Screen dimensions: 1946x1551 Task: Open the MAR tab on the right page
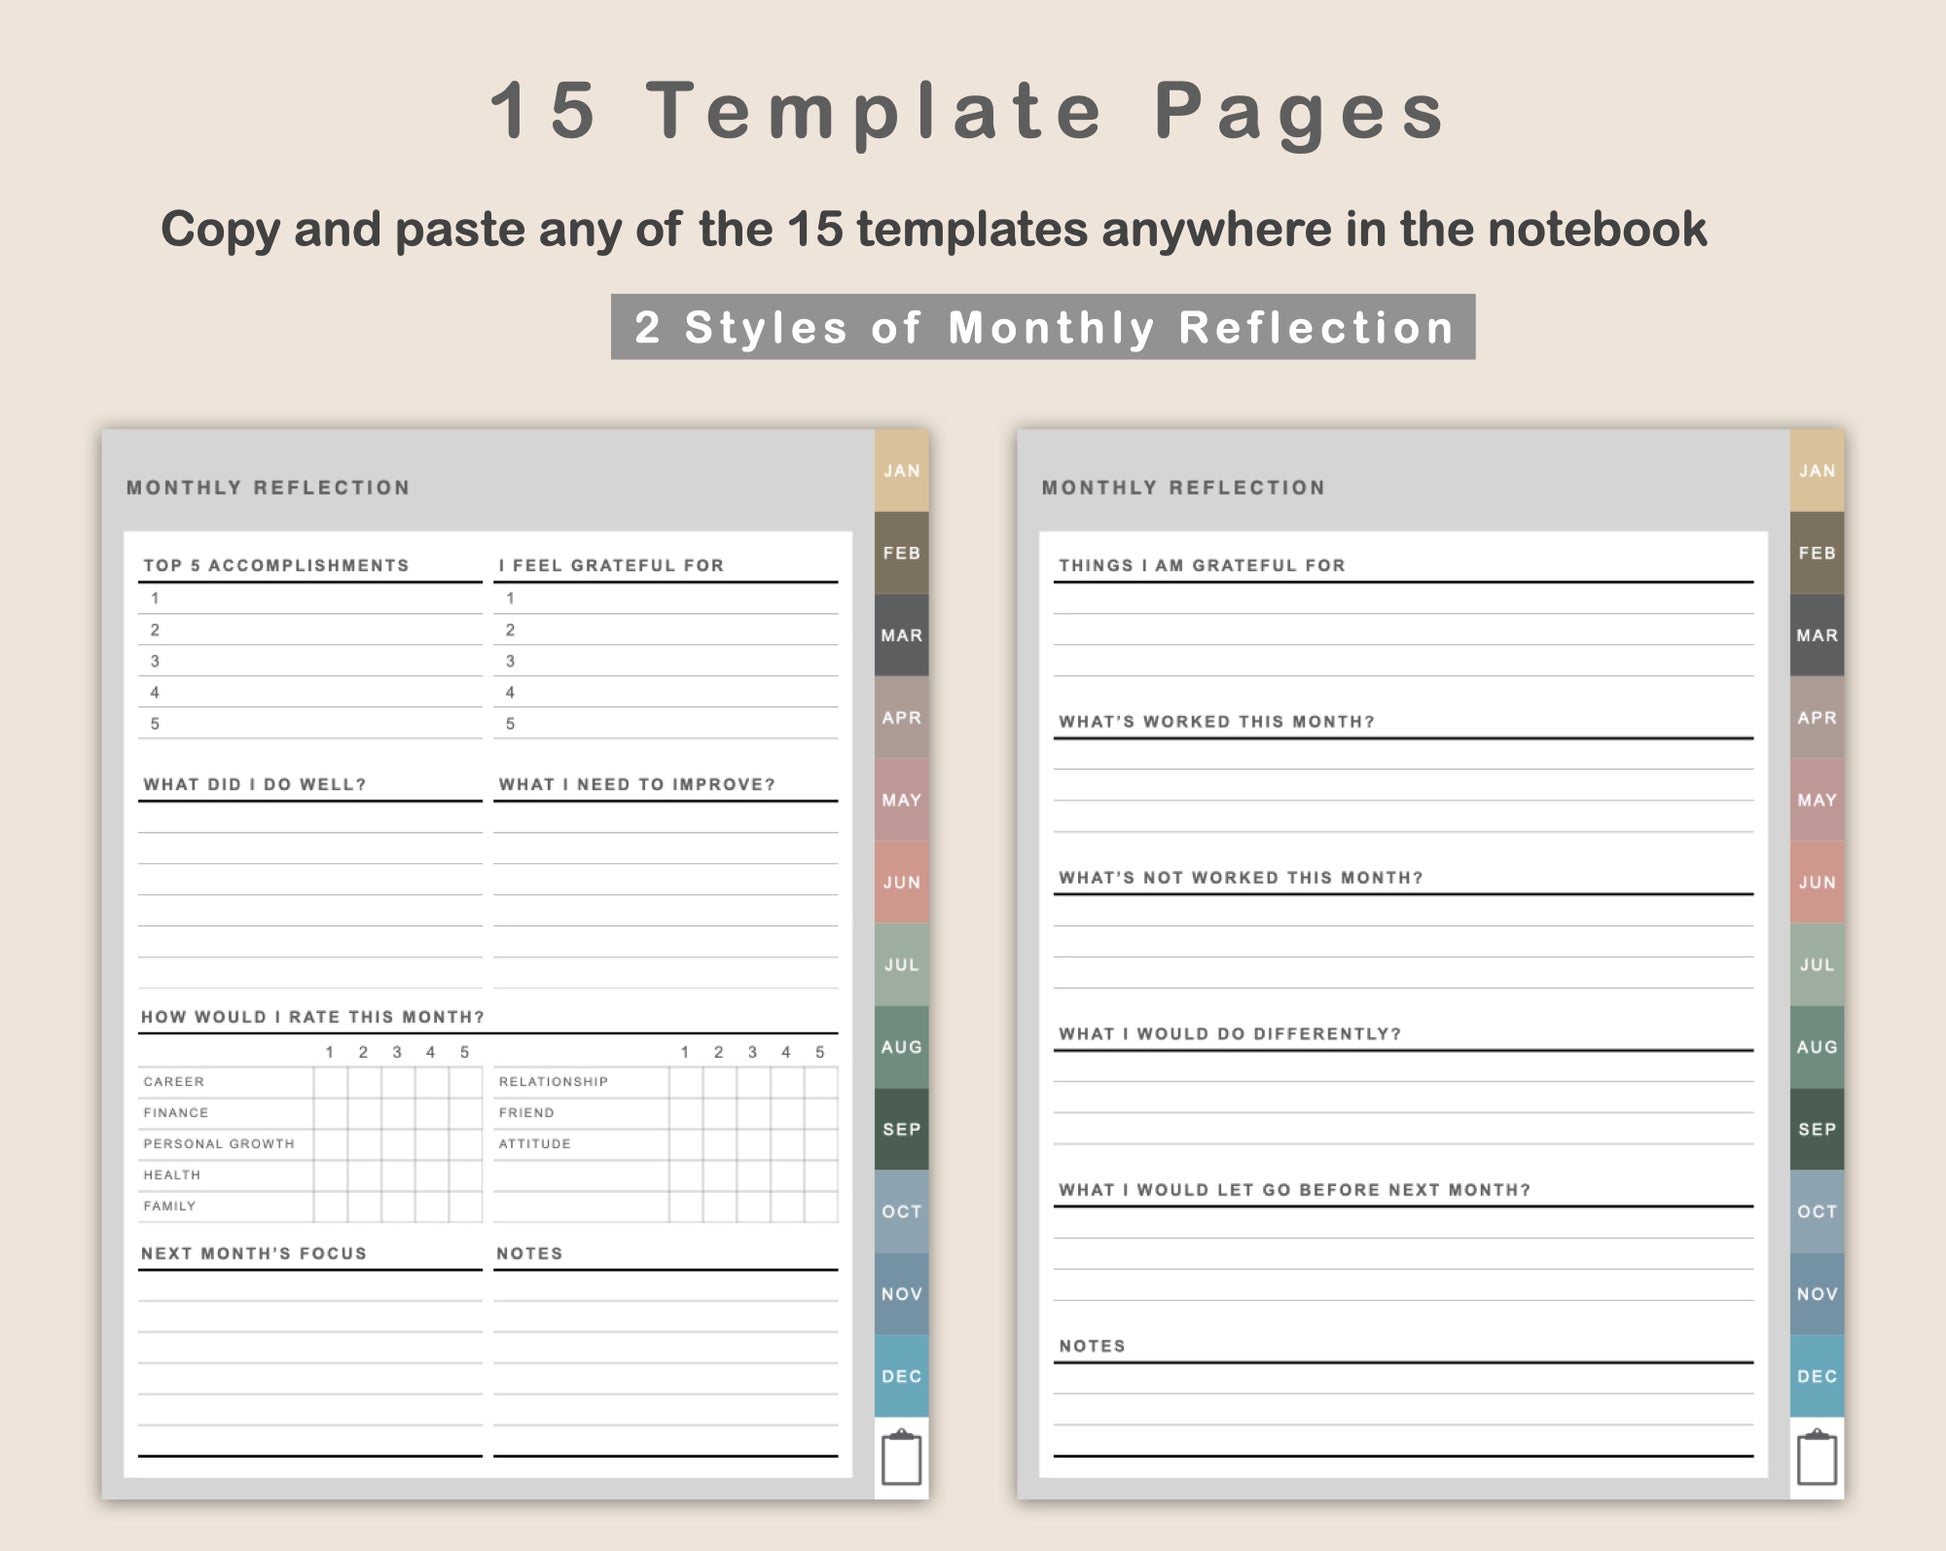point(1817,635)
